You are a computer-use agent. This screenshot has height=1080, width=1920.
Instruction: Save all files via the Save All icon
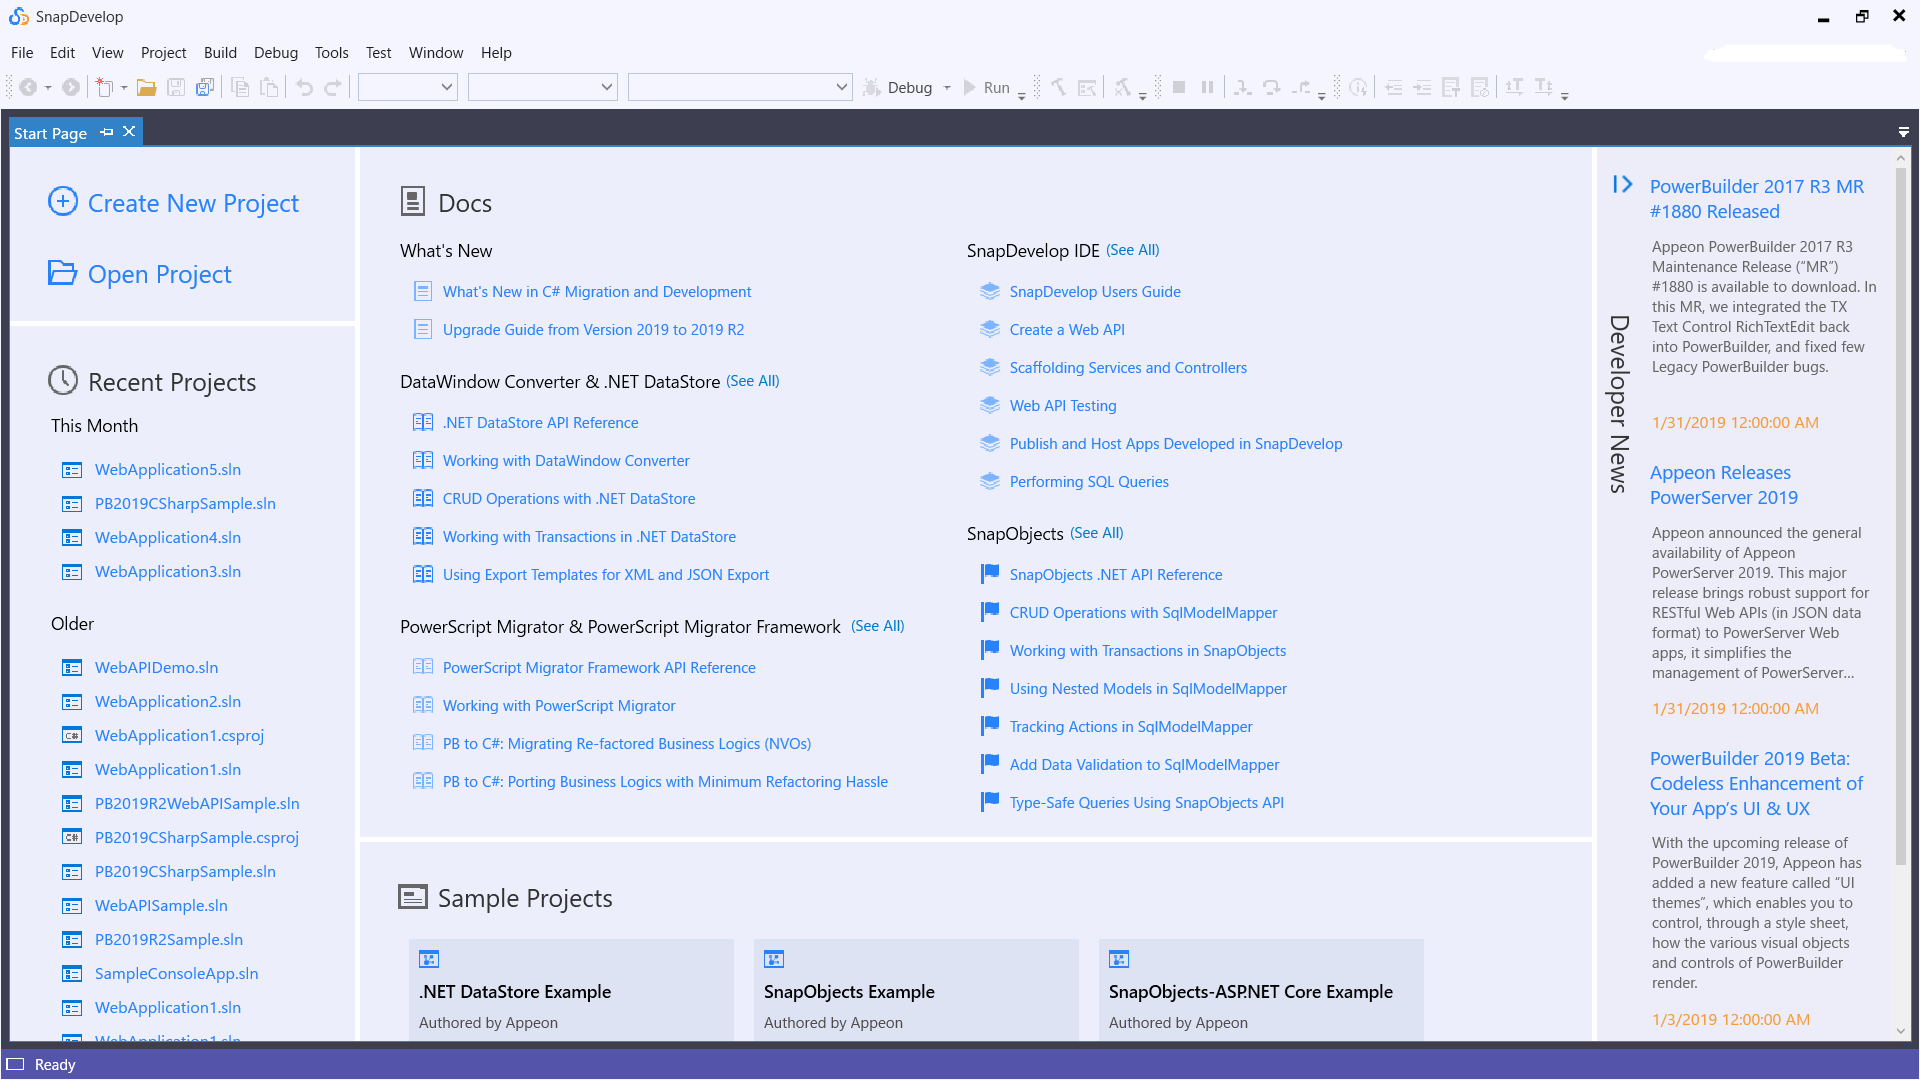click(x=204, y=87)
